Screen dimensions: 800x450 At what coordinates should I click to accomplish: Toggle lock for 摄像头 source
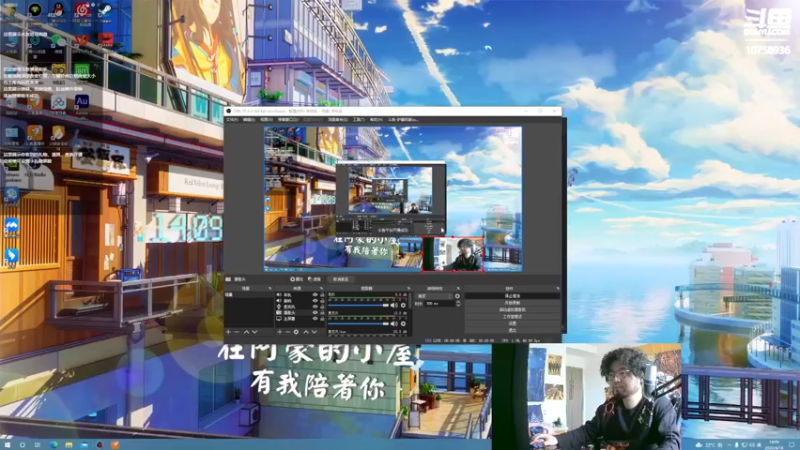[x=322, y=312]
